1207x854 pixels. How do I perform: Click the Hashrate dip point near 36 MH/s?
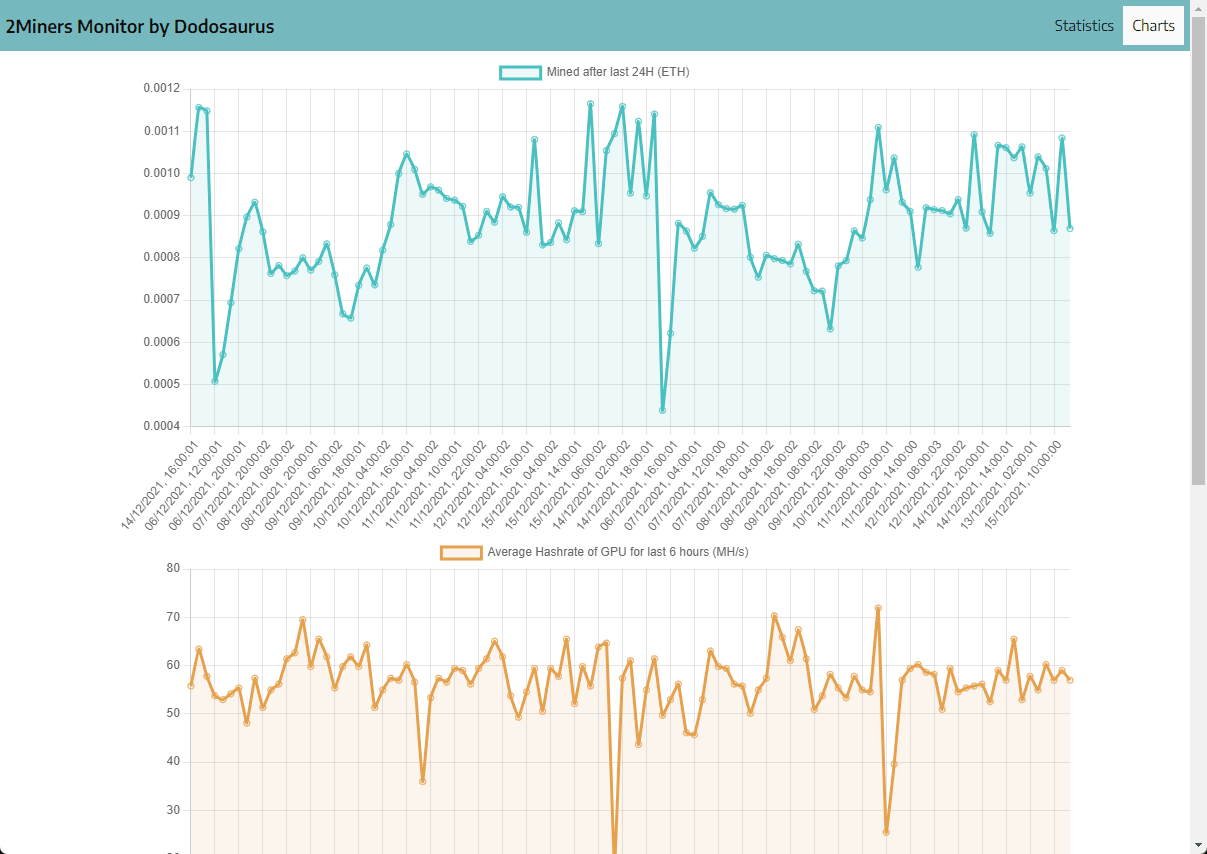[423, 781]
